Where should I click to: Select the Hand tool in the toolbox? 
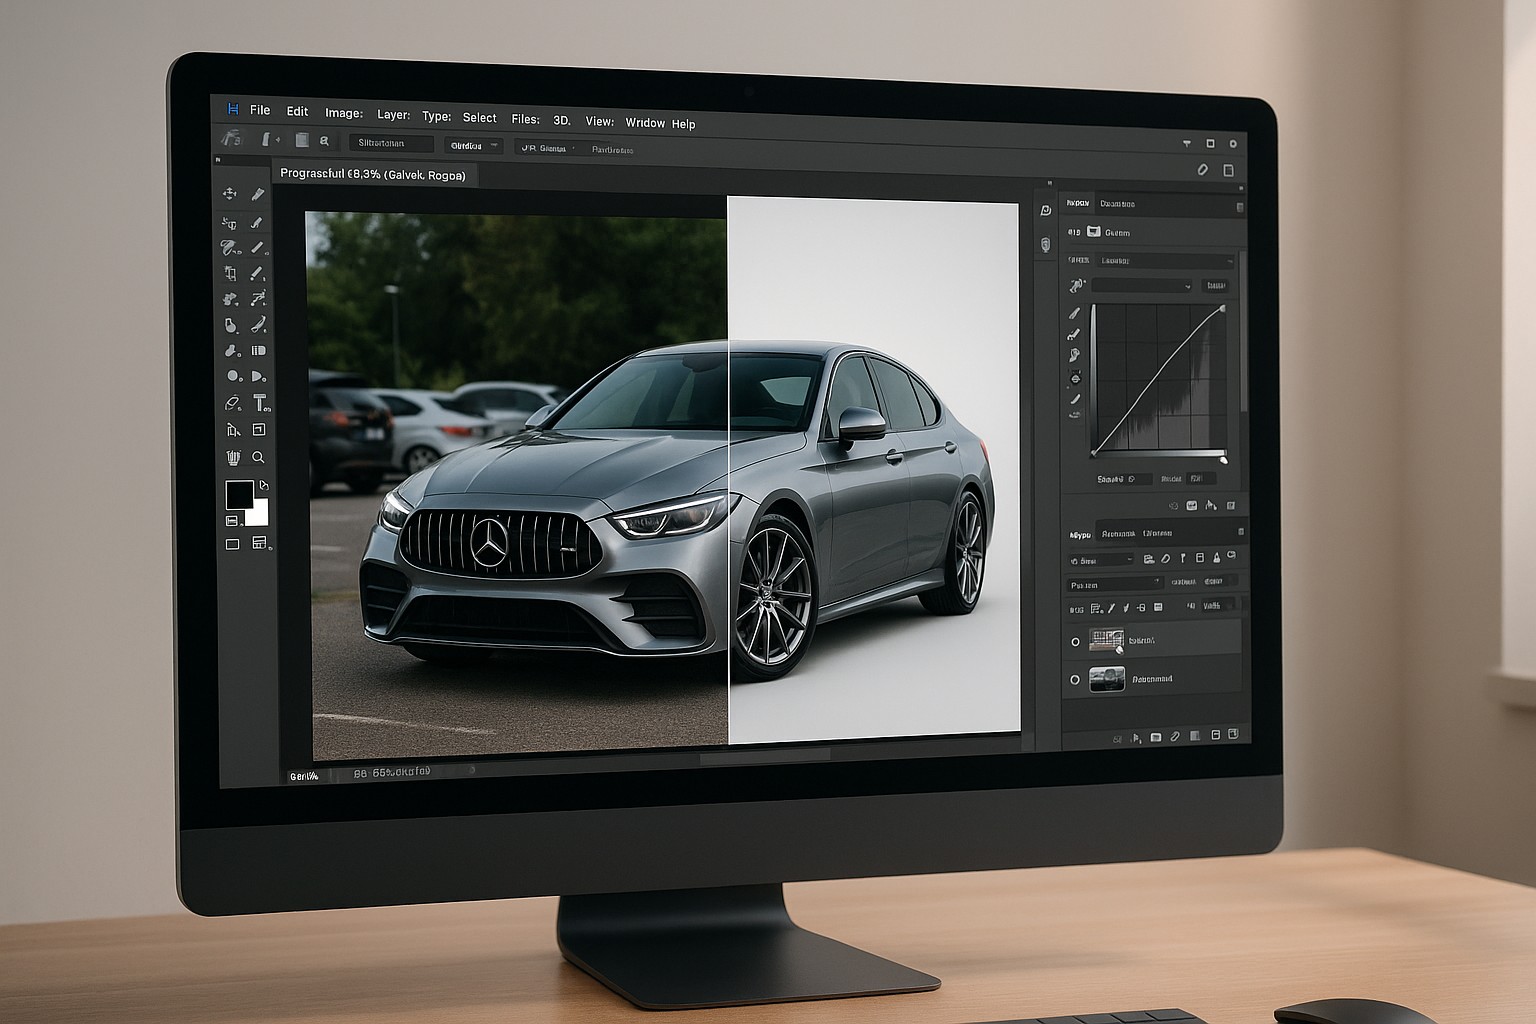coord(233,457)
